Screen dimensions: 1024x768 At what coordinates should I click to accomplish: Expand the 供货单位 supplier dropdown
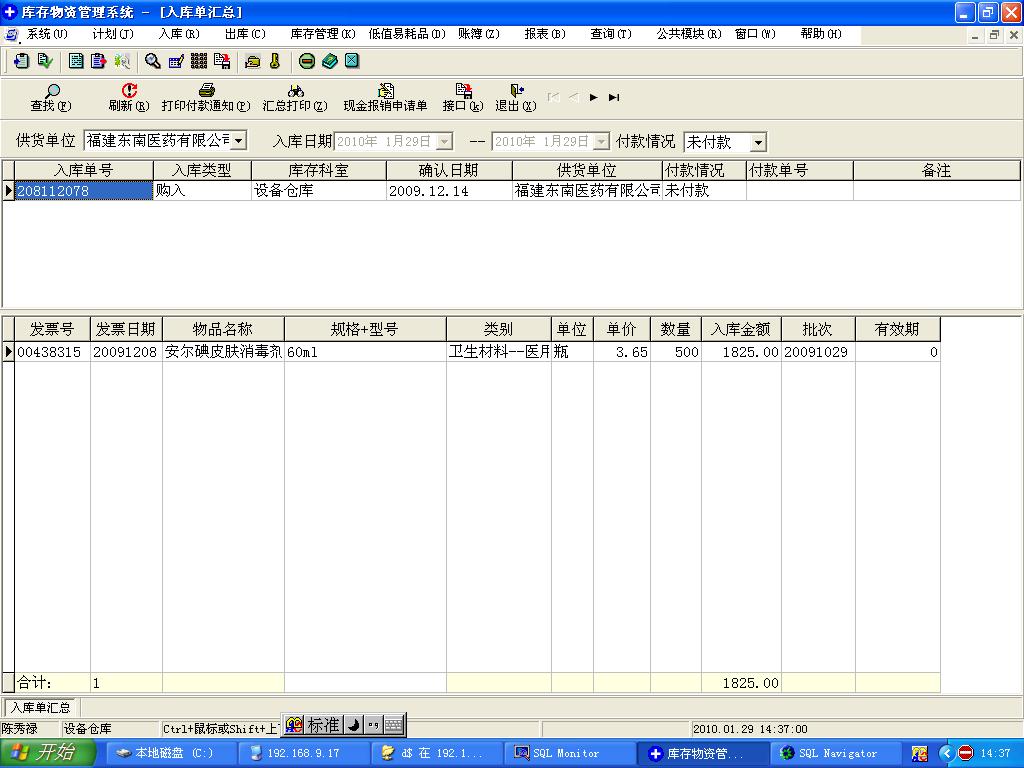coord(238,142)
